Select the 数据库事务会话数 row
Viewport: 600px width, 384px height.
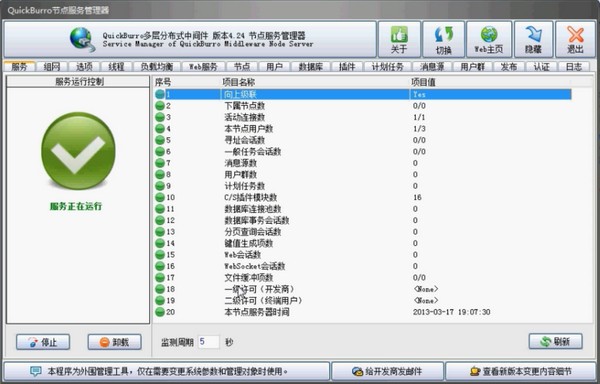pos(363,221)
